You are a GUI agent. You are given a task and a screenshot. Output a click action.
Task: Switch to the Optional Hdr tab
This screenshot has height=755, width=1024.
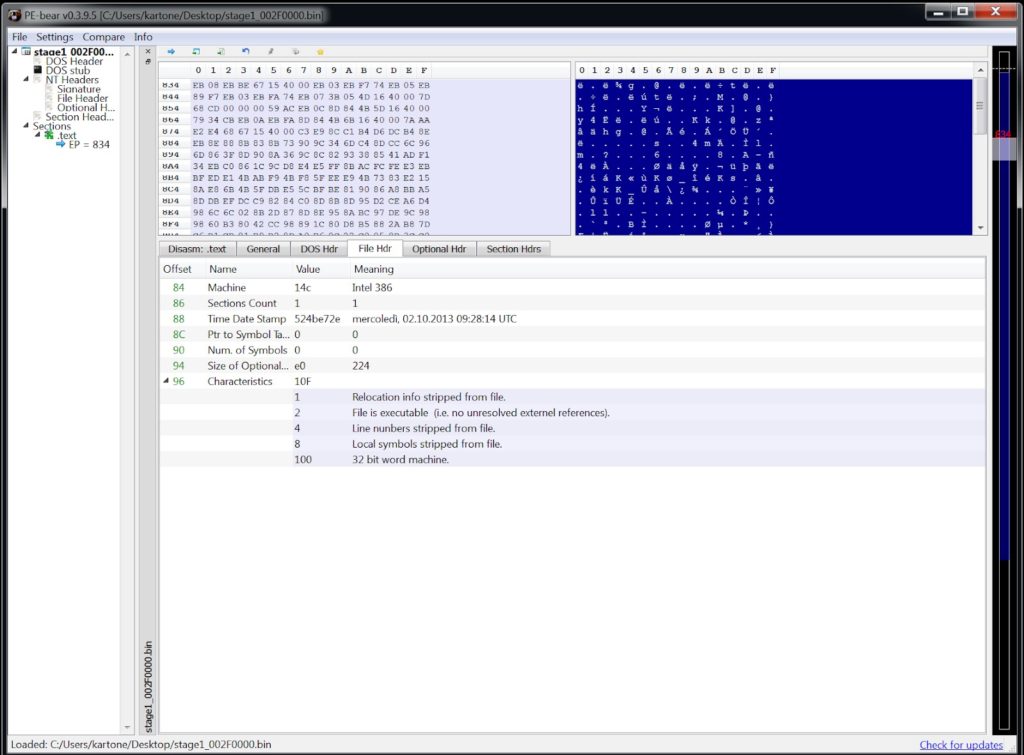coord(440,248)
